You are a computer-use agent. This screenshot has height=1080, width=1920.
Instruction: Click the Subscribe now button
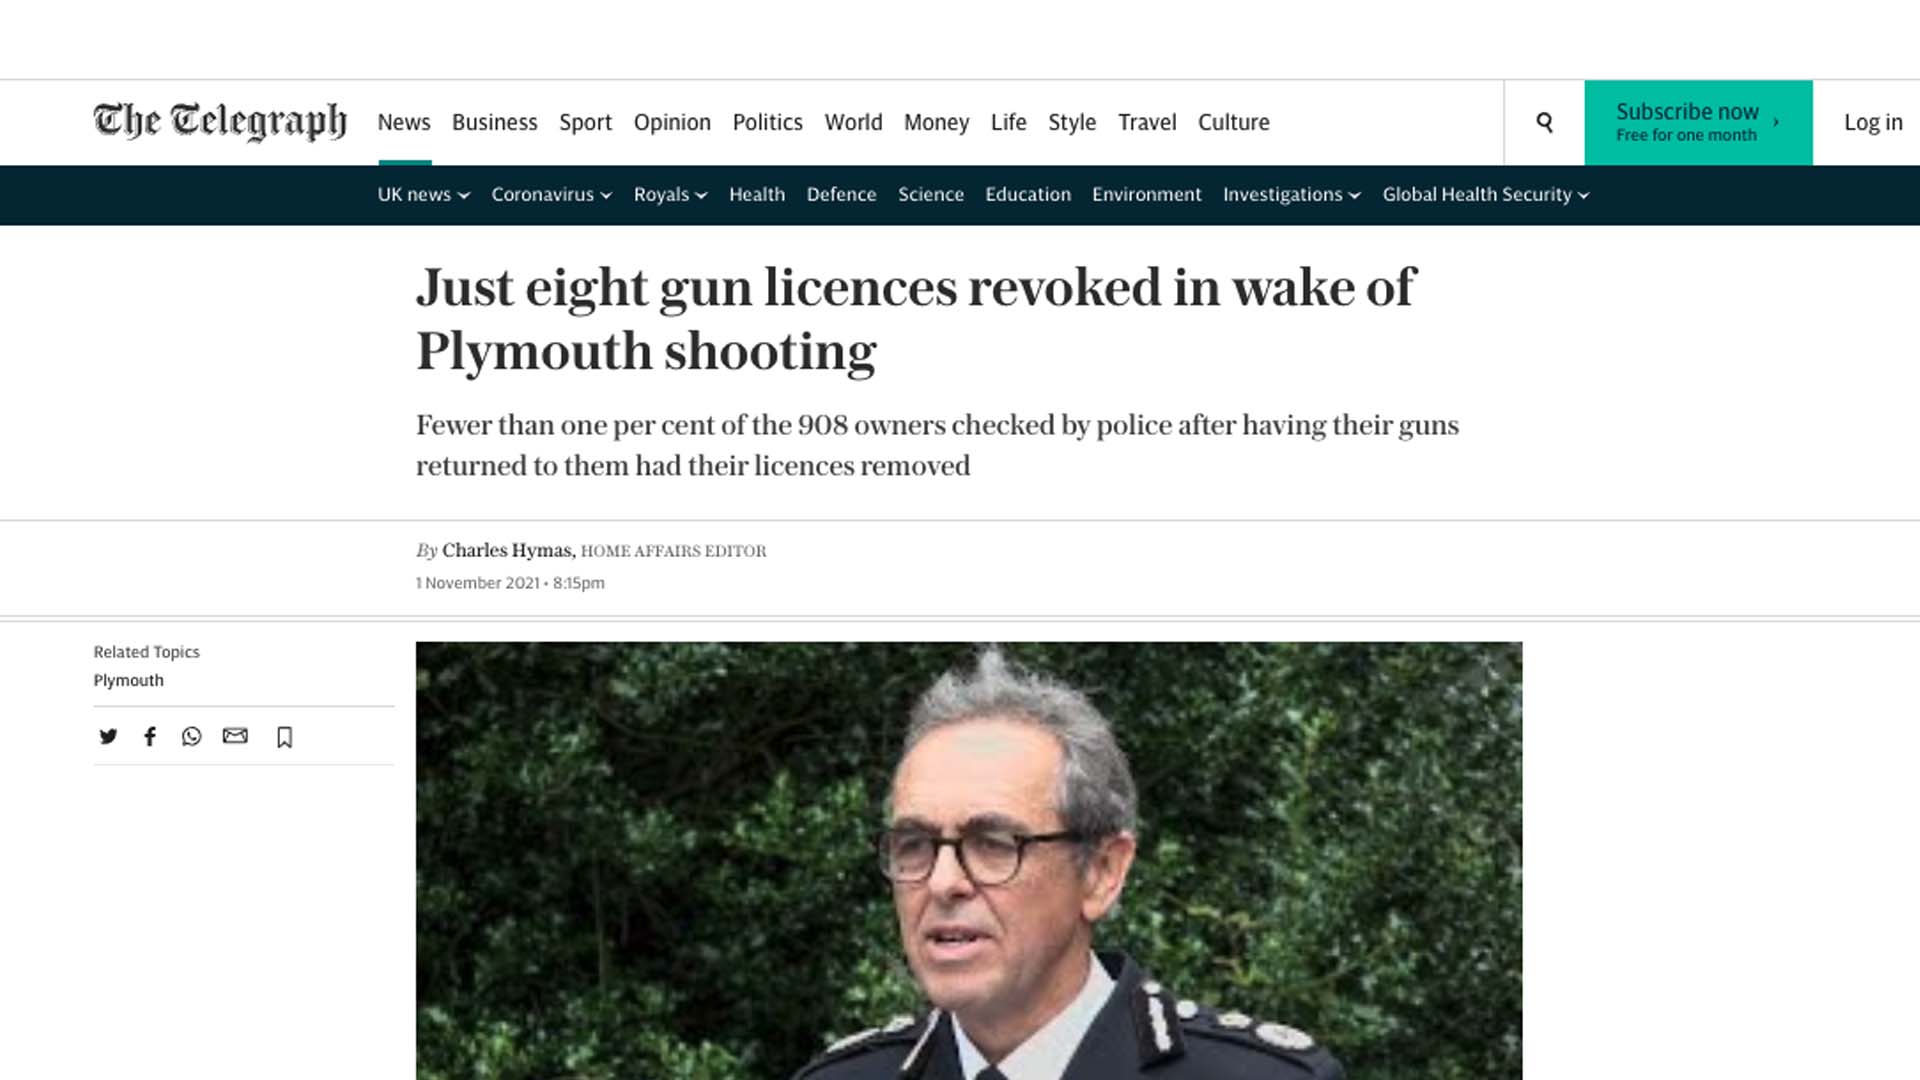point(1698,122)
